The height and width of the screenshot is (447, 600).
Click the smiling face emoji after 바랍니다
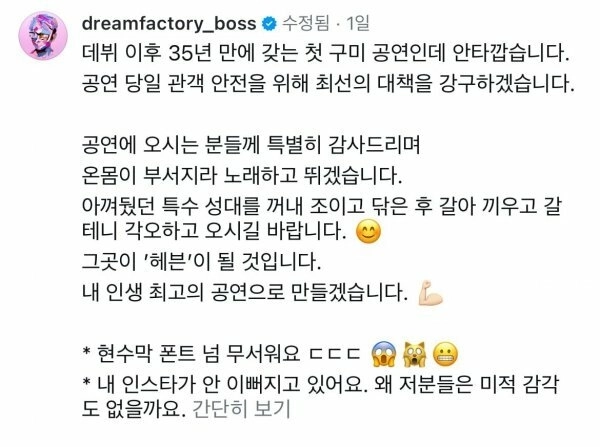(x=368, y=232)
